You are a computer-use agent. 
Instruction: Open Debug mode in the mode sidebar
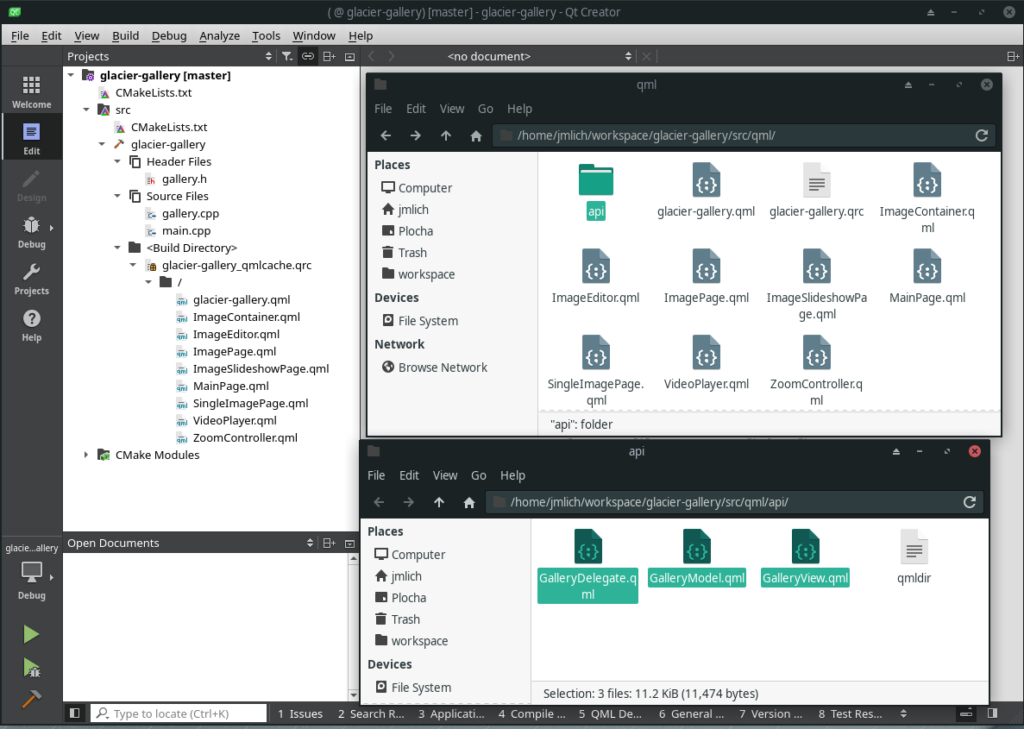click(31, 233)
